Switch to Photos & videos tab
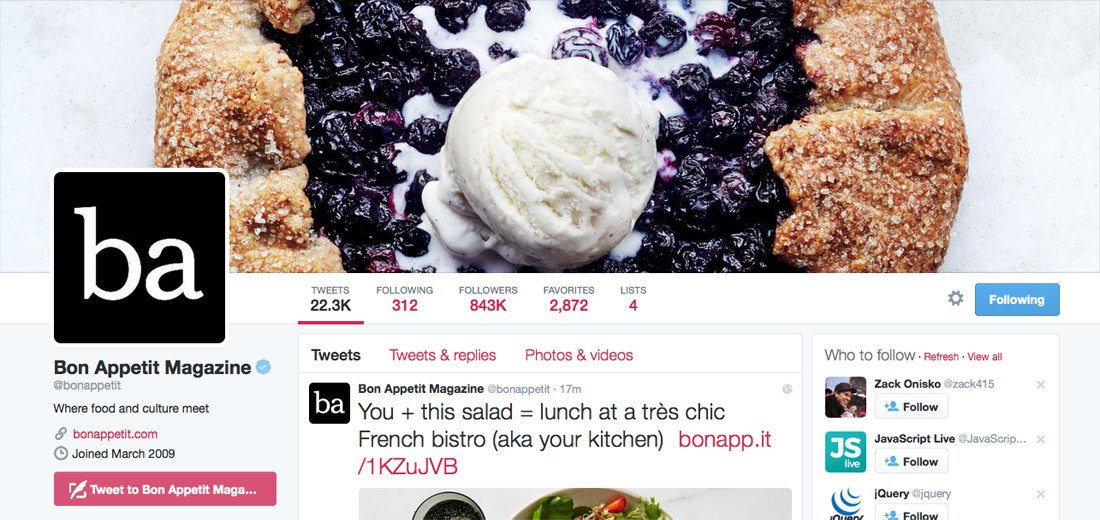The height and width of the screenshot is (520, 1100). click(579, 355)
